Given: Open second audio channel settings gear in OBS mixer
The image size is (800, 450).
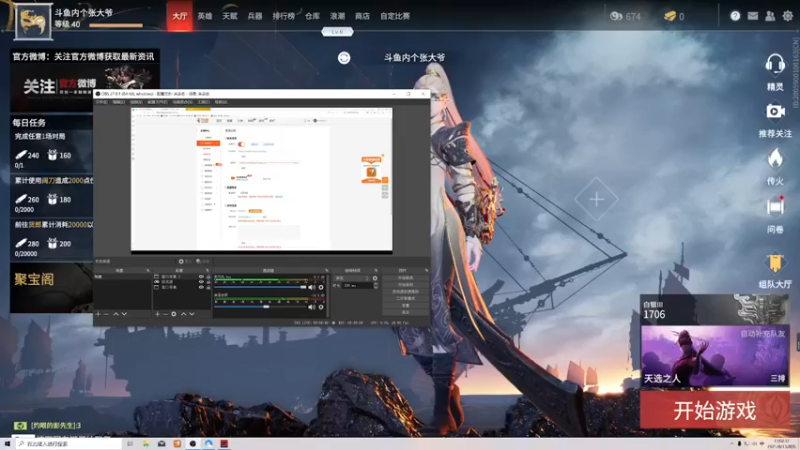Looking at the screenshot, I should tap(321, 307).
